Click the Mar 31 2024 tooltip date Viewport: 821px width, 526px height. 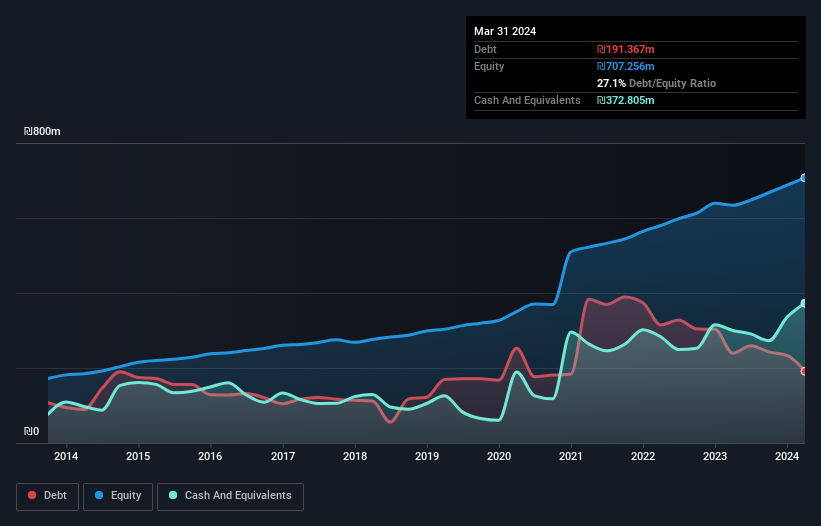(x=505, y=31)
